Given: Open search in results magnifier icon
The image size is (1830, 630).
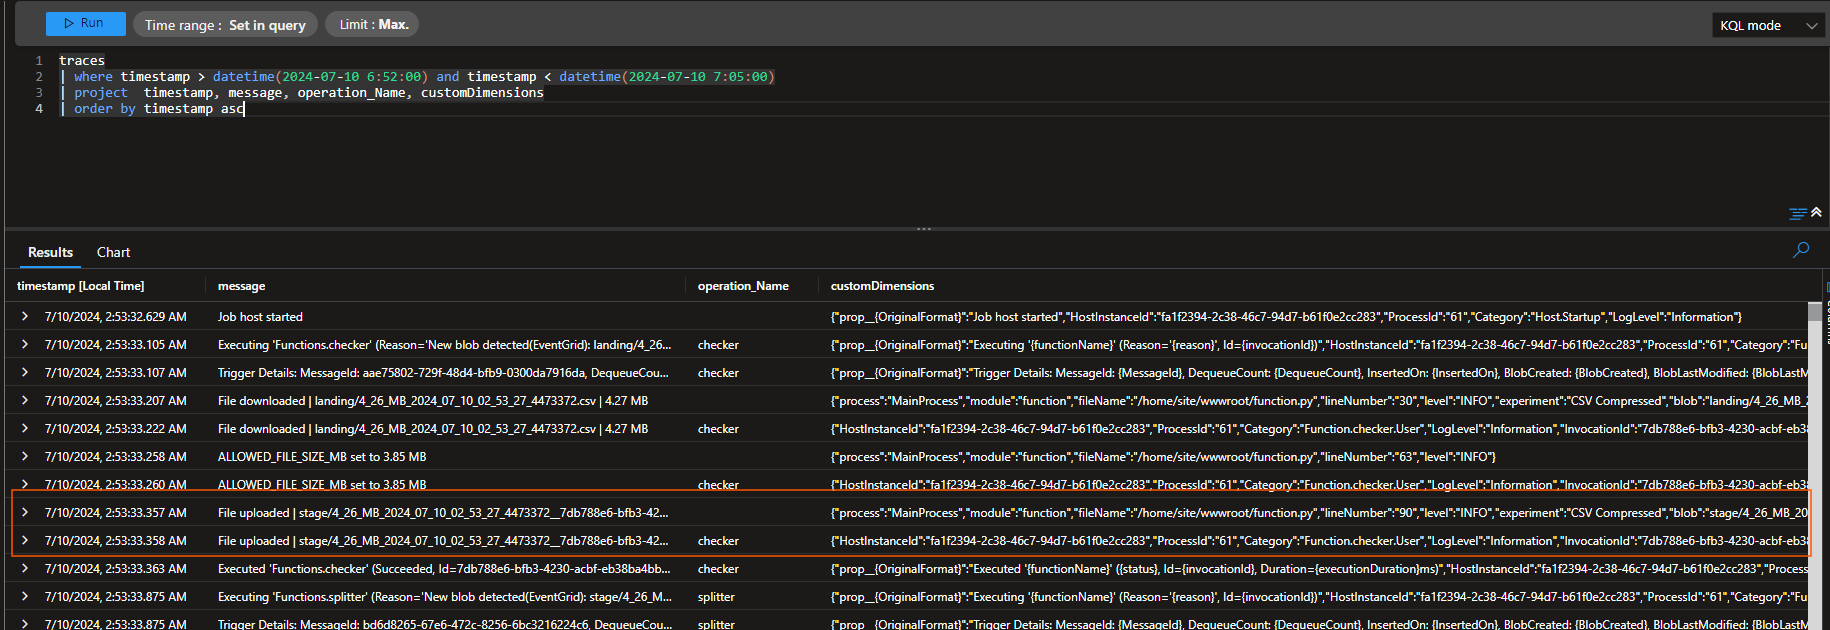Looking at the screenshot, I should [1801, 250].
